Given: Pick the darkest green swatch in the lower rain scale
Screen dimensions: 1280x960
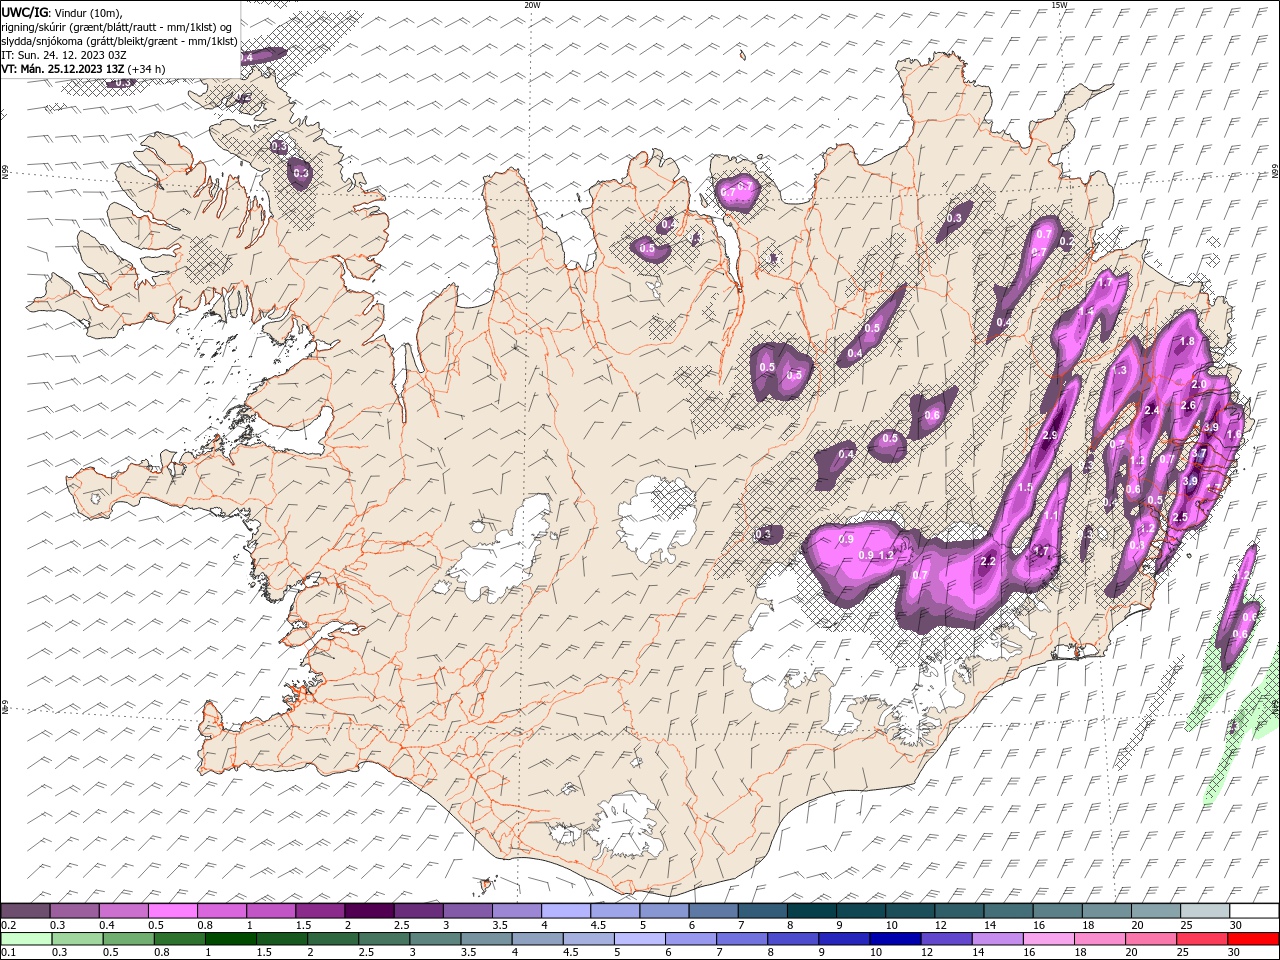Looking at the screenshot, I should (231, 939).
